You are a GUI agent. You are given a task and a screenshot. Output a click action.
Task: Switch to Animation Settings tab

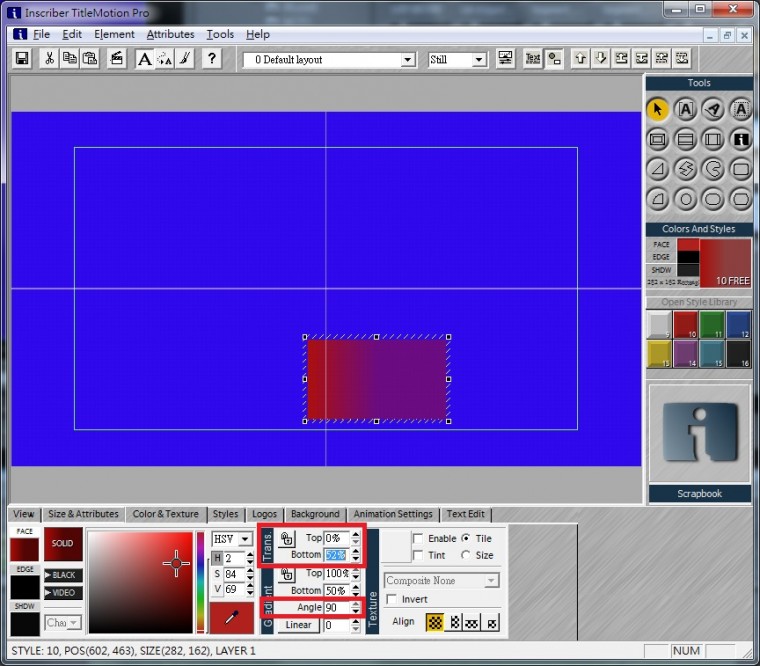click(x=393, y=514)
